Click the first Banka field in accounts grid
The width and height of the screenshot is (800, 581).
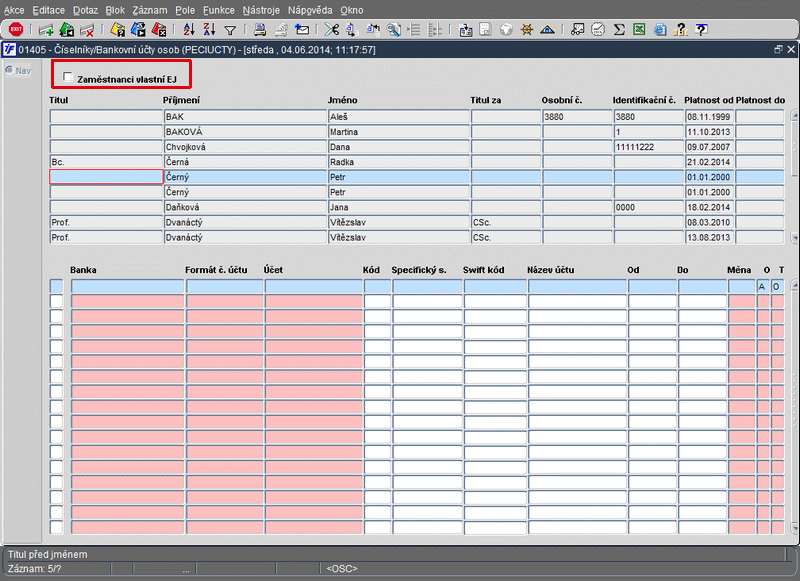point(128,286)
